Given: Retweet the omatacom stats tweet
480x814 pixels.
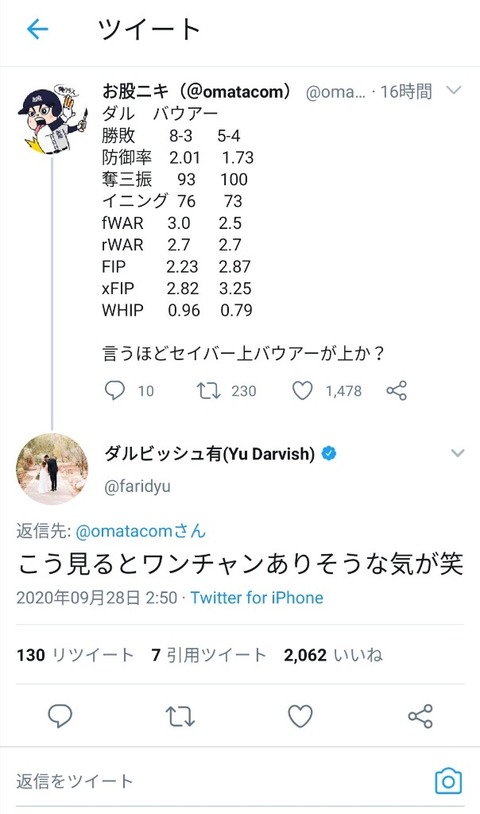Looking at the screenshot, I should click(209, 390).
